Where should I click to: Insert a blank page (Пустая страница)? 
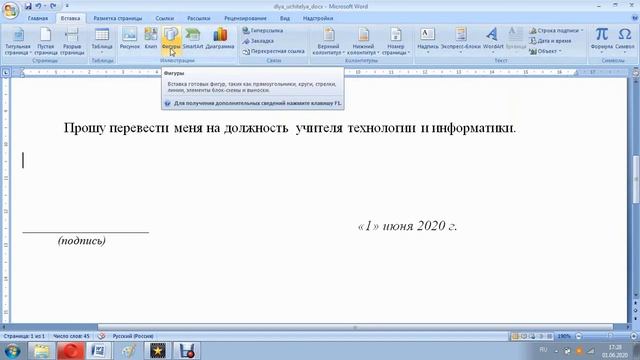tap(45, 41)
